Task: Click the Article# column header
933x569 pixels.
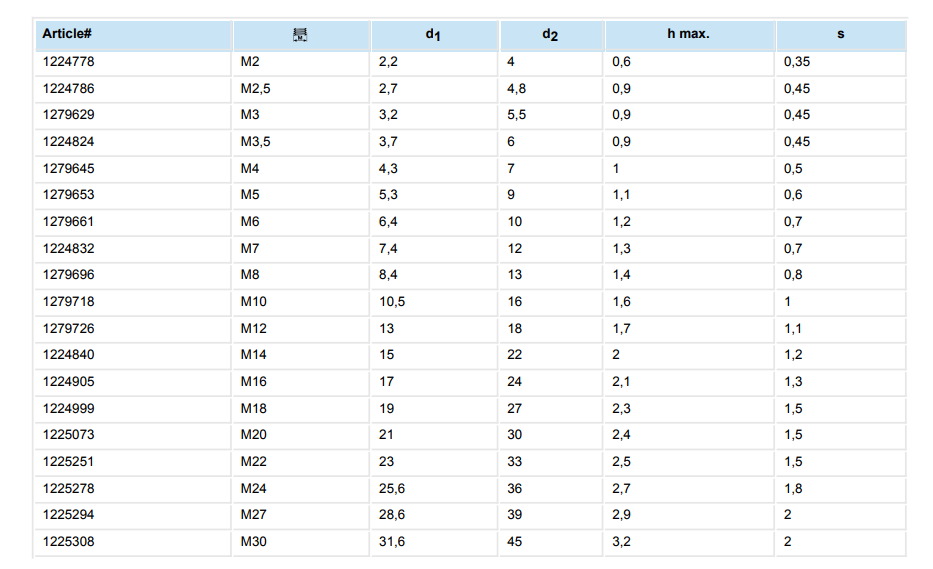Action: [67, 34]
